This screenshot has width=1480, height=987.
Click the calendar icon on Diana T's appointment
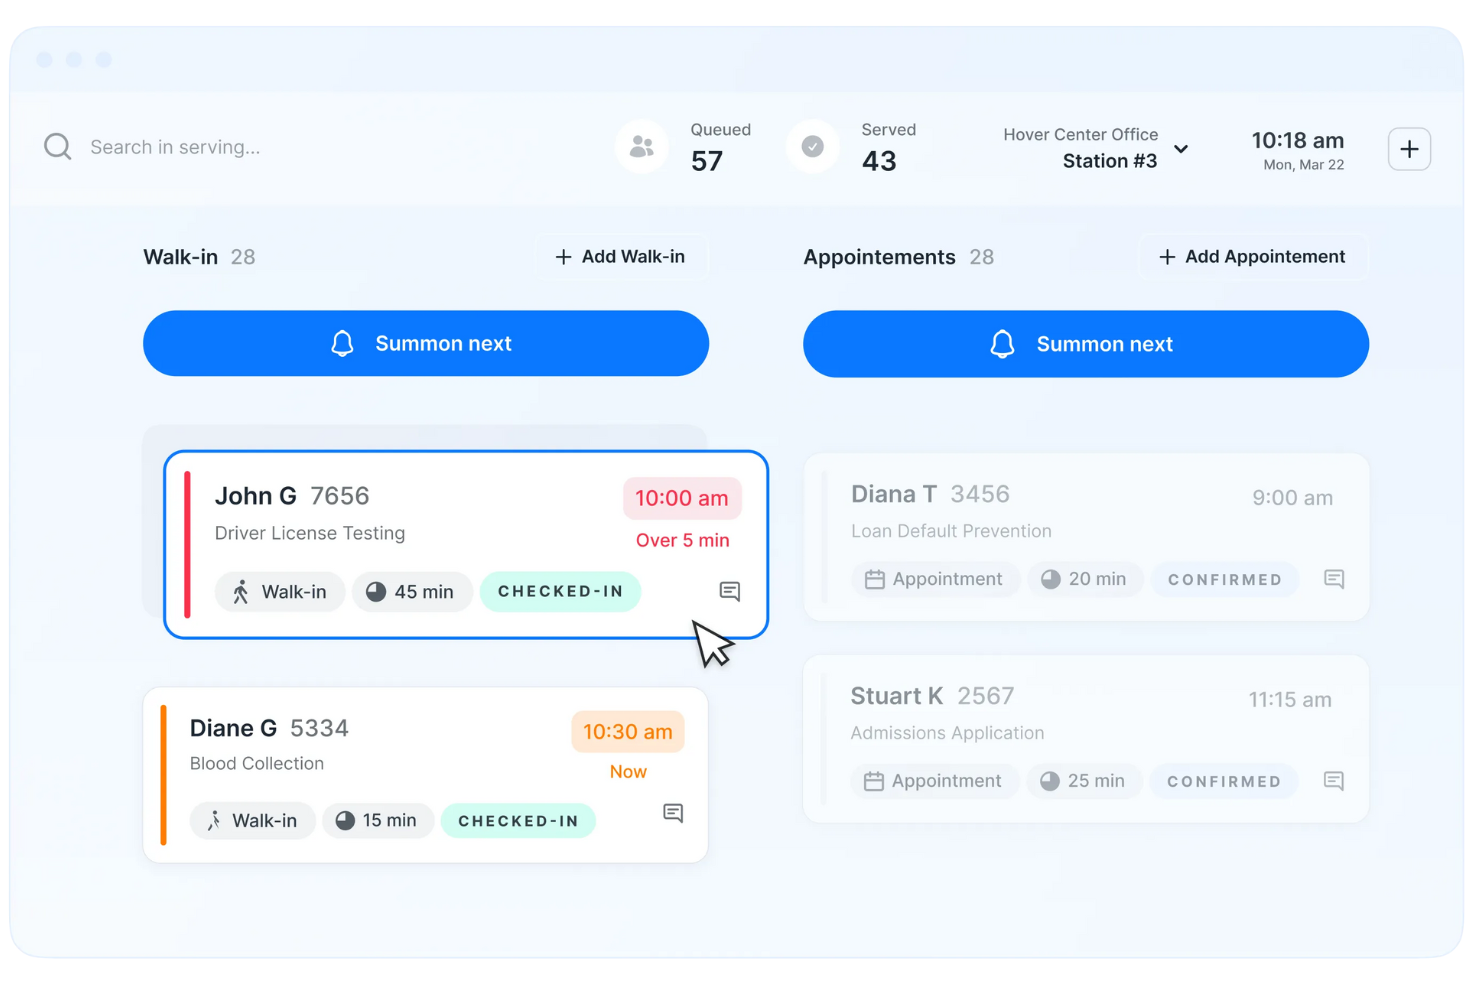tap(874, 579)
